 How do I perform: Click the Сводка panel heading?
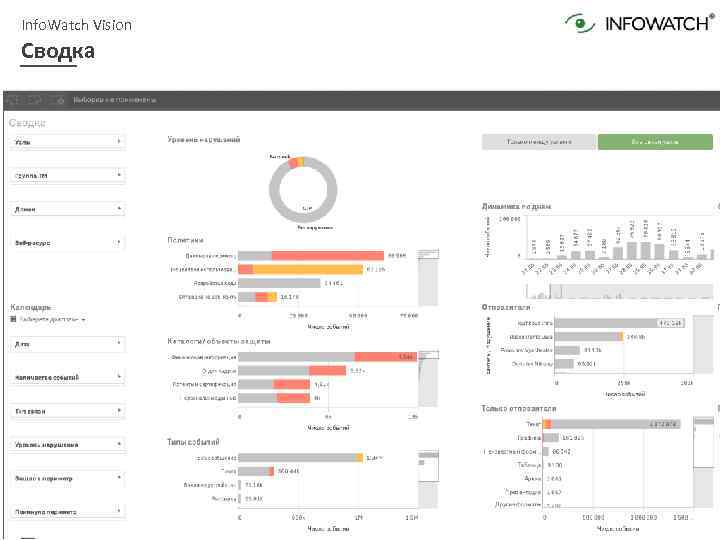(27, 123)
